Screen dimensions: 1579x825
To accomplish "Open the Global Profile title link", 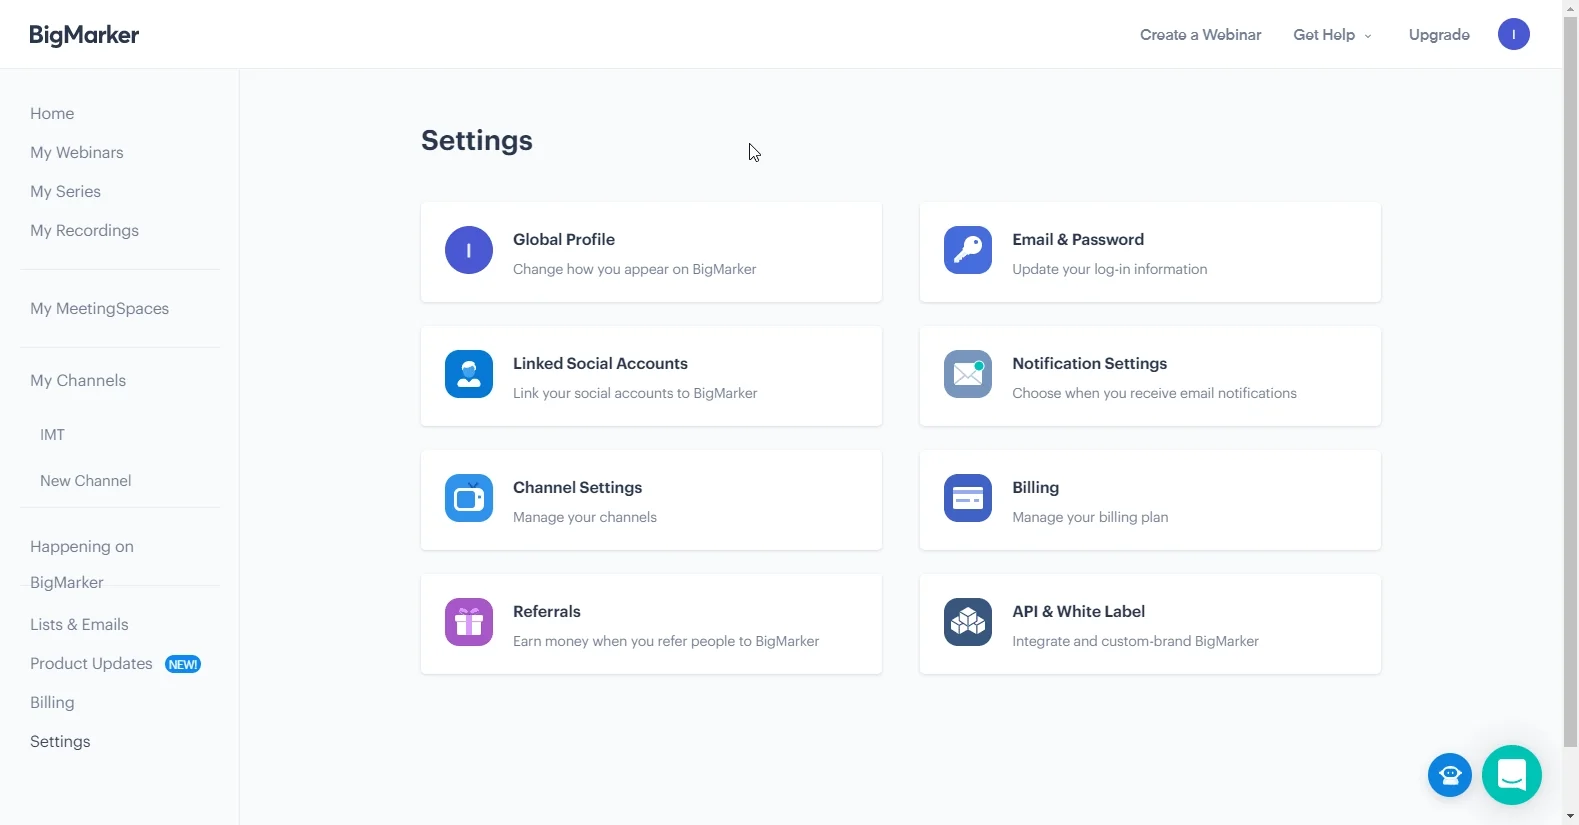I will pos(564,240).
